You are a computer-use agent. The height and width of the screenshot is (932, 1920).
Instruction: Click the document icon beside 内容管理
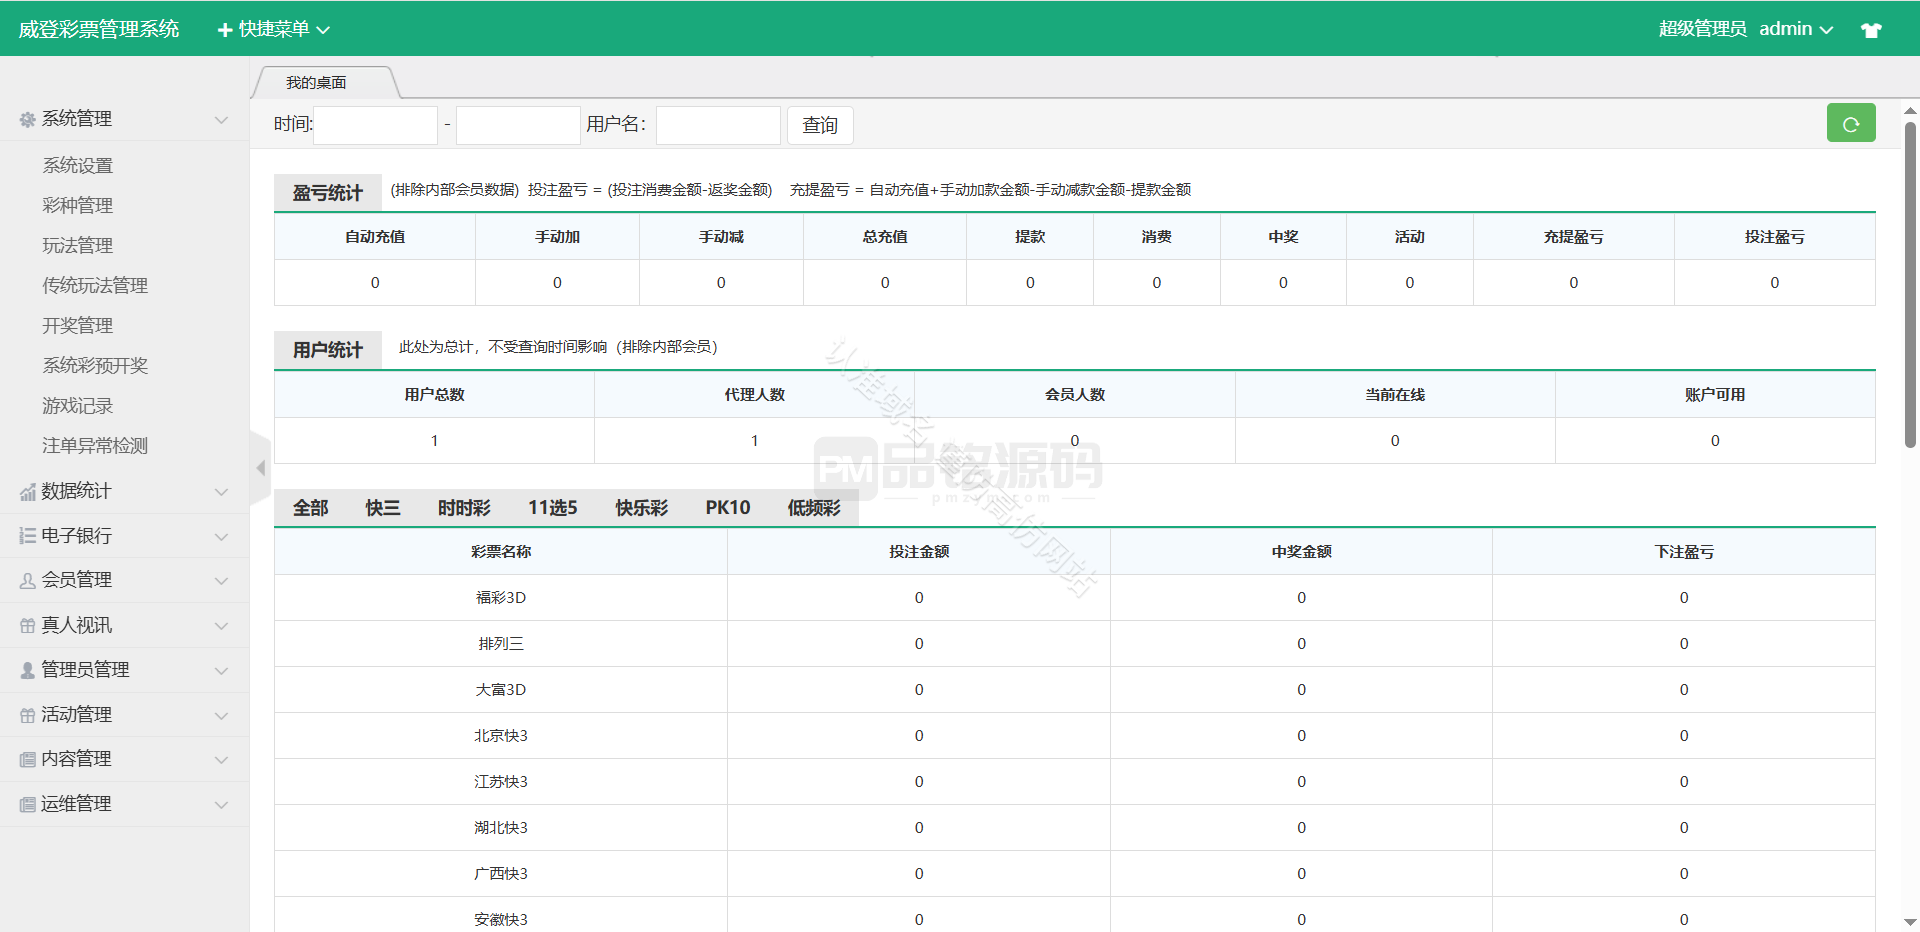point(28,759)
